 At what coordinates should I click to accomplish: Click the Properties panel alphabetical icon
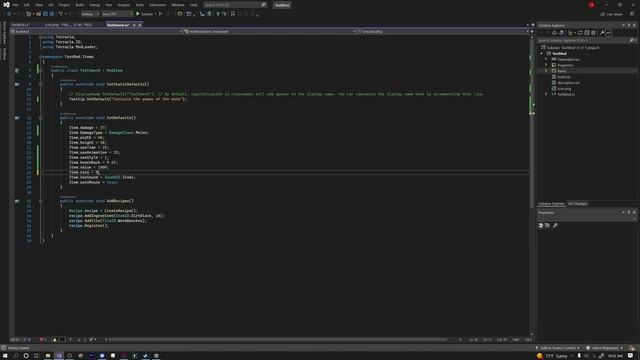547,225
